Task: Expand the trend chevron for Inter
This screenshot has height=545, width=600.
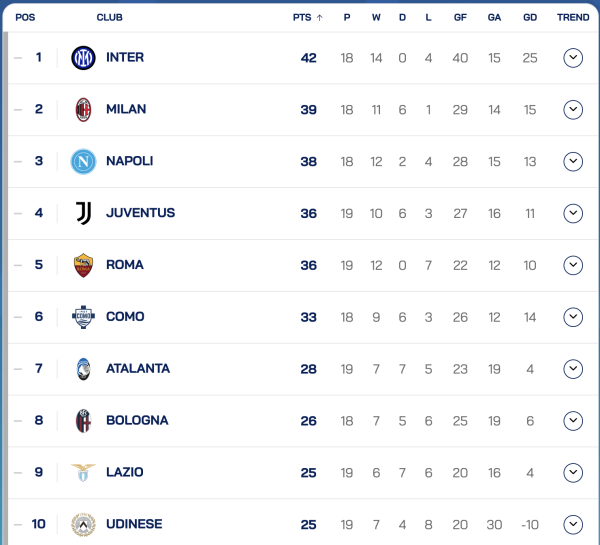Action: pyautogui.click(x=573, y=58)
